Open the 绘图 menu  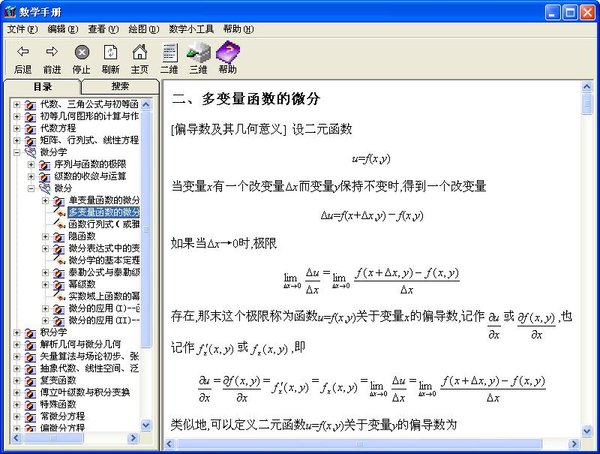pos(143,29)
